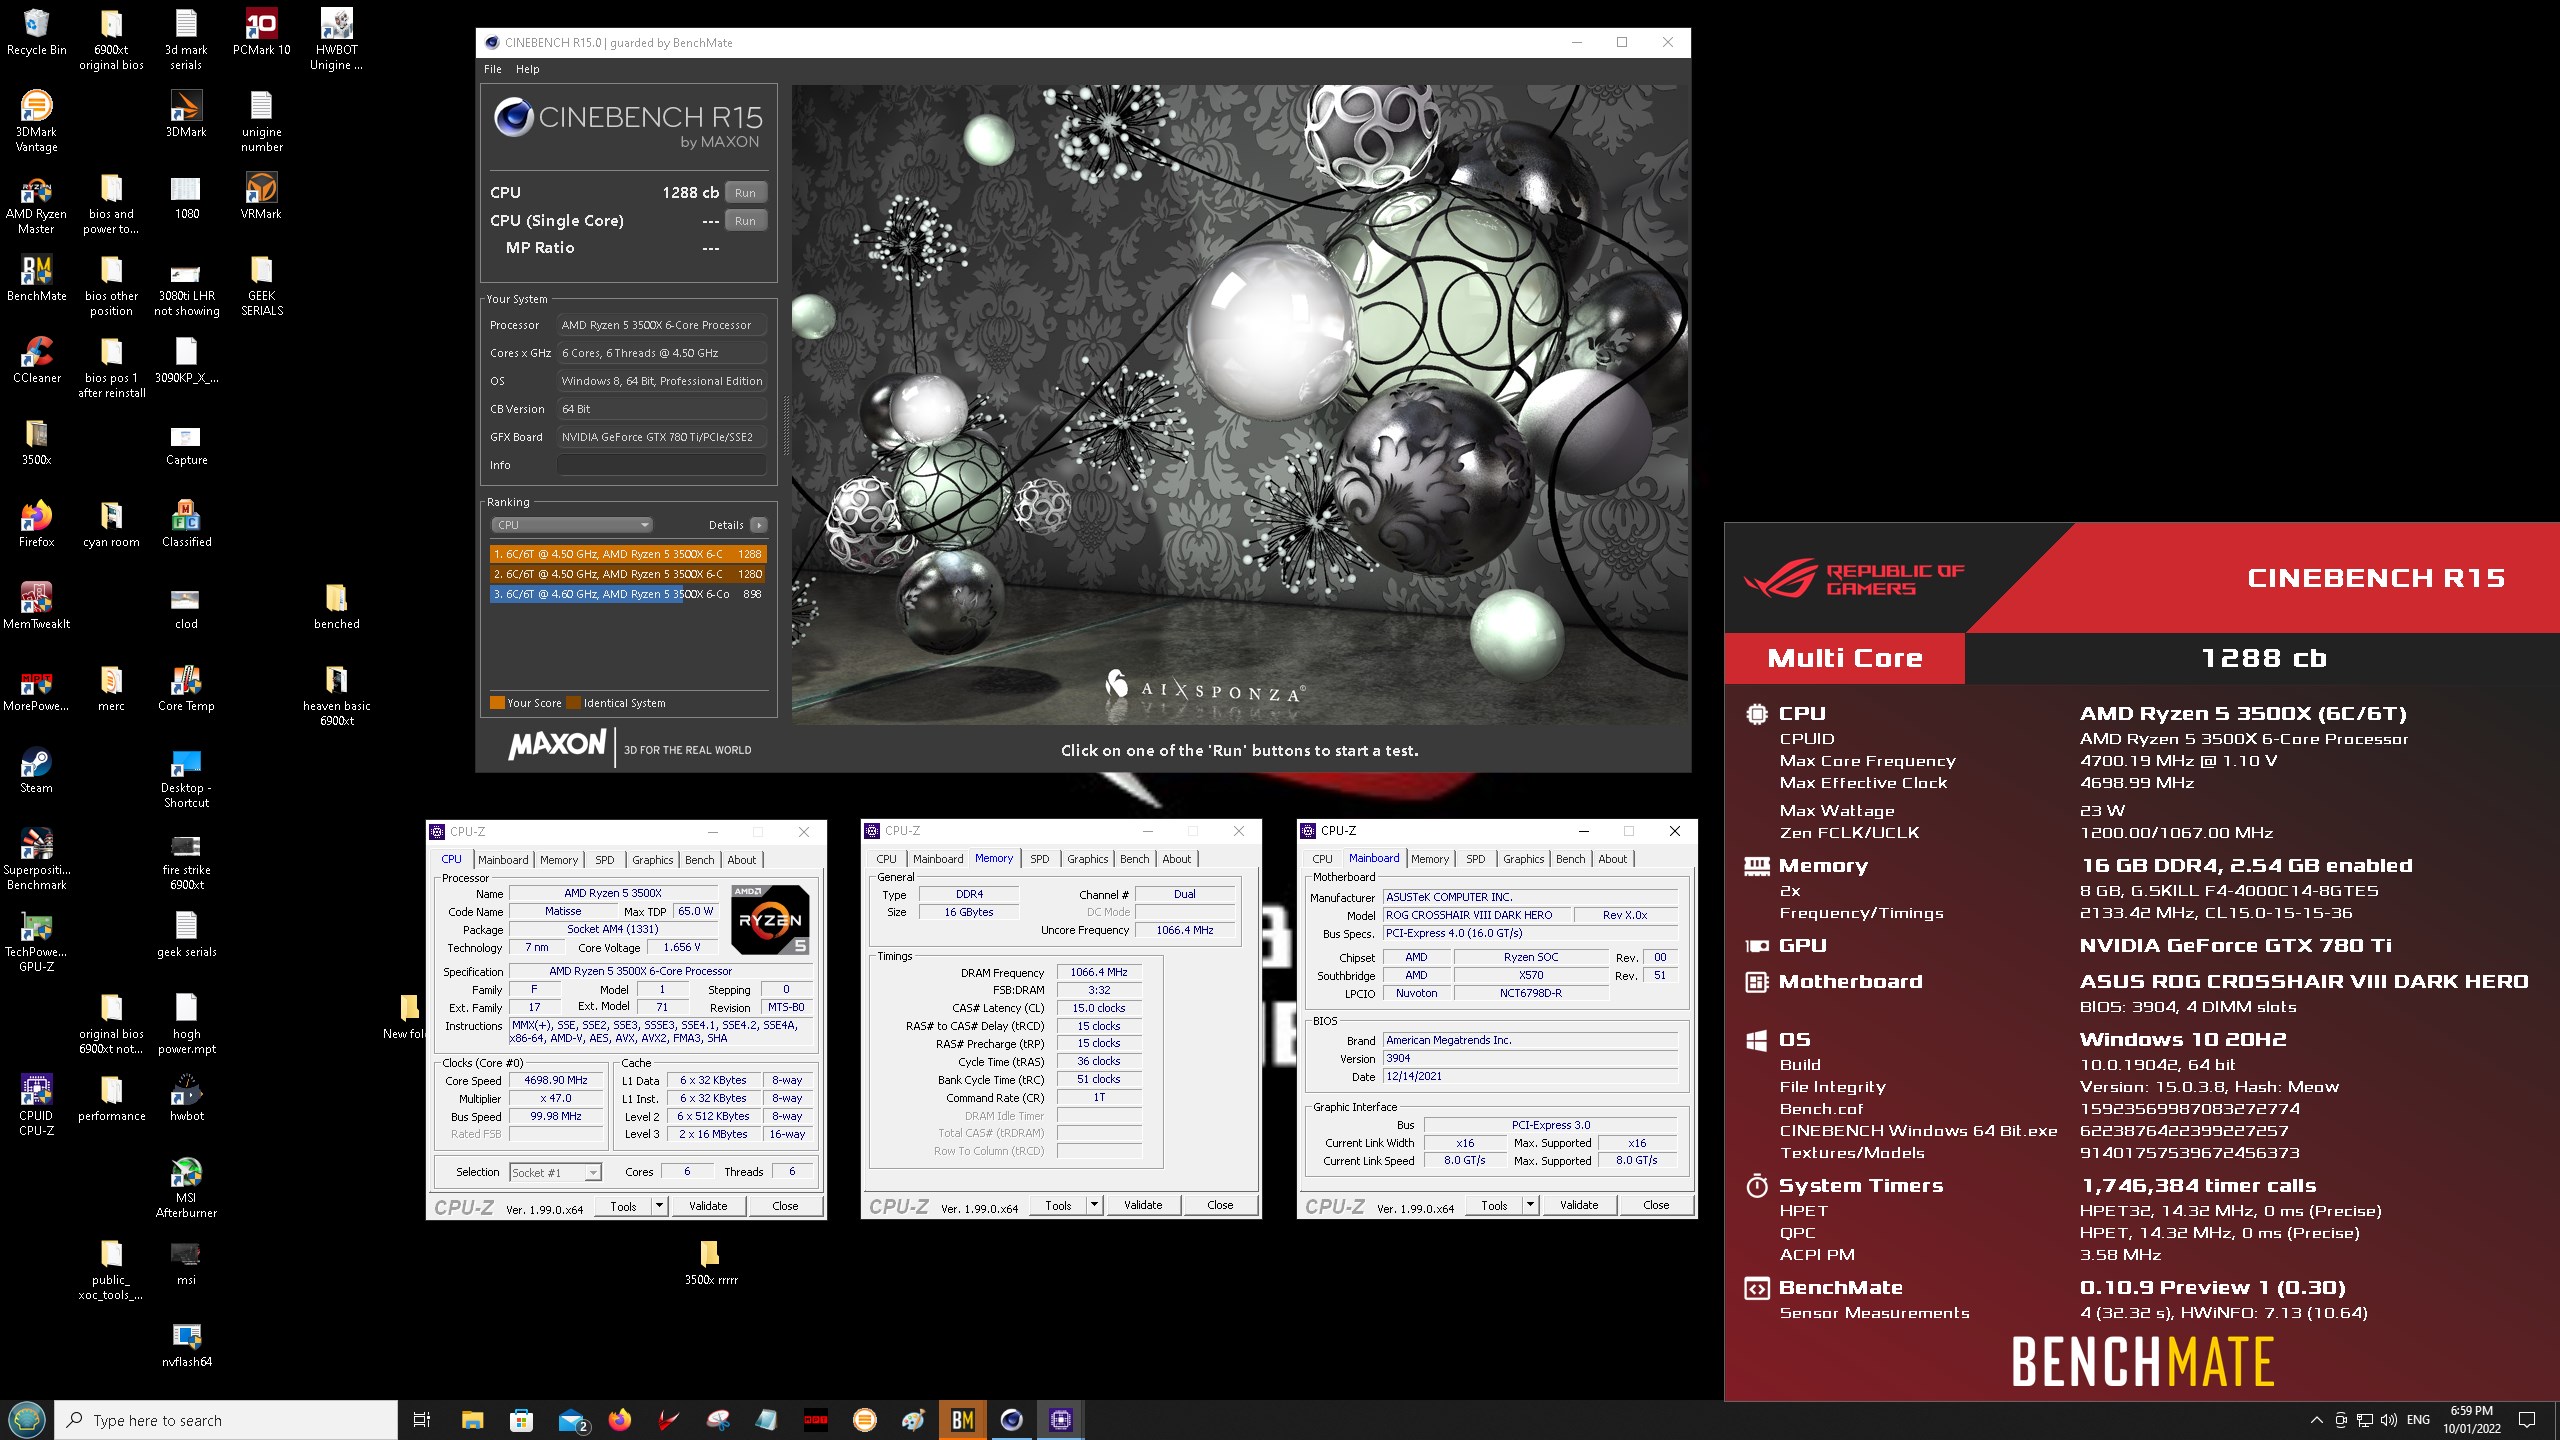Screen dimensions: 2560x1440
Task: Click Validate in the first CPU-Z window
Action: pyautogui.click(x=708, y=1206)
